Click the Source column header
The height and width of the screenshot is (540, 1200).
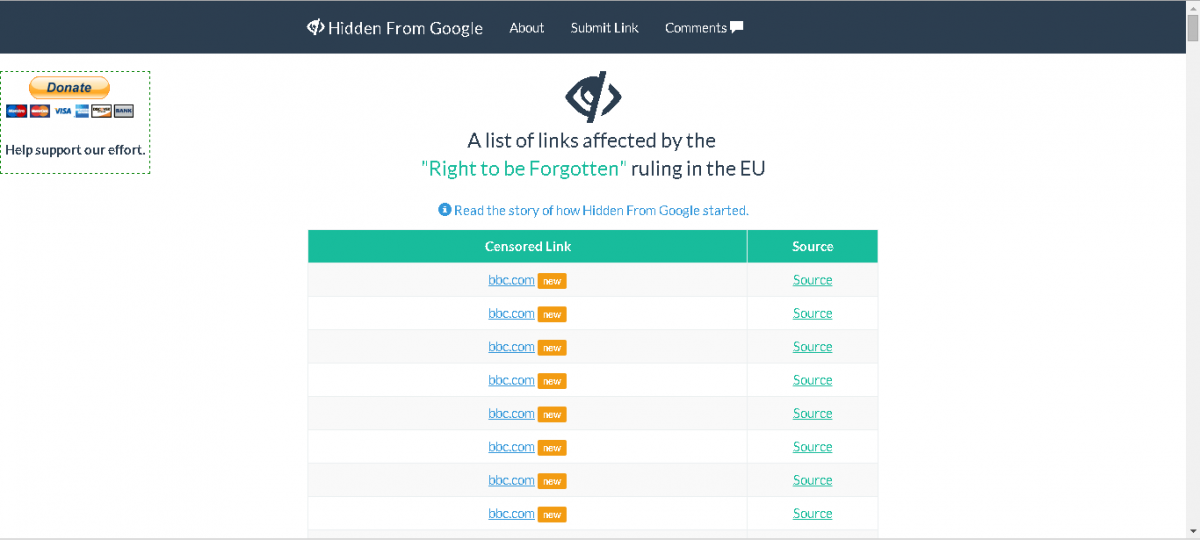pos(812,246)
